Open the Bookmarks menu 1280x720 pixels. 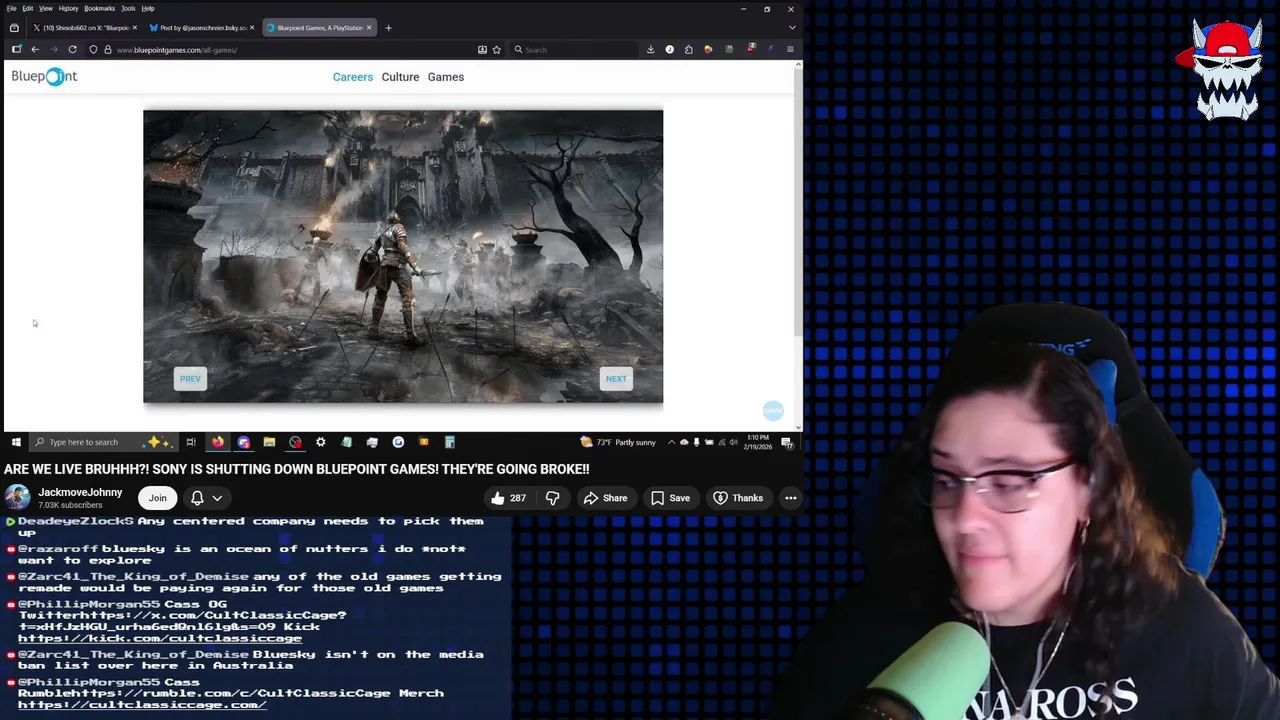[x=99, y=8]
